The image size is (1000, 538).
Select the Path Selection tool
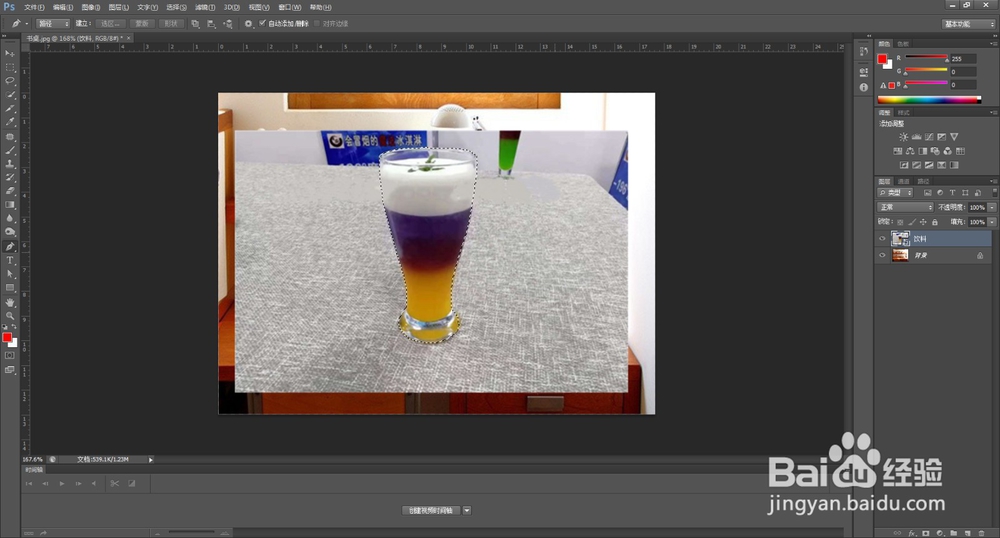click(10, 274)
